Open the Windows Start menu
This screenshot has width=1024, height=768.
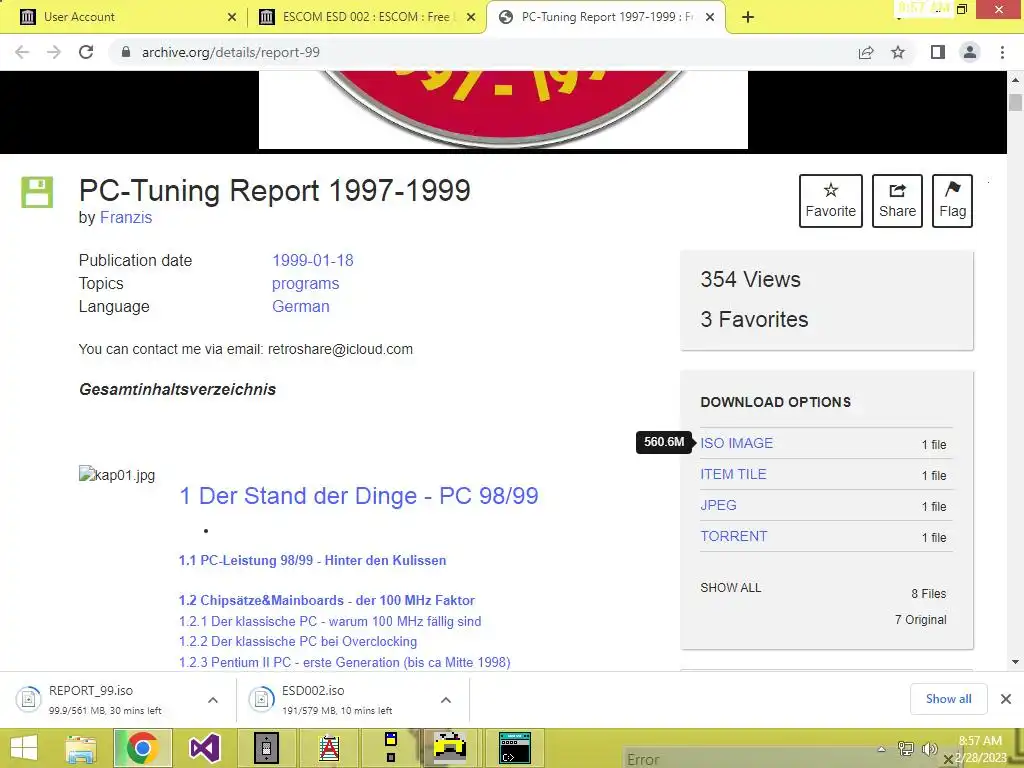coord(24,748)
